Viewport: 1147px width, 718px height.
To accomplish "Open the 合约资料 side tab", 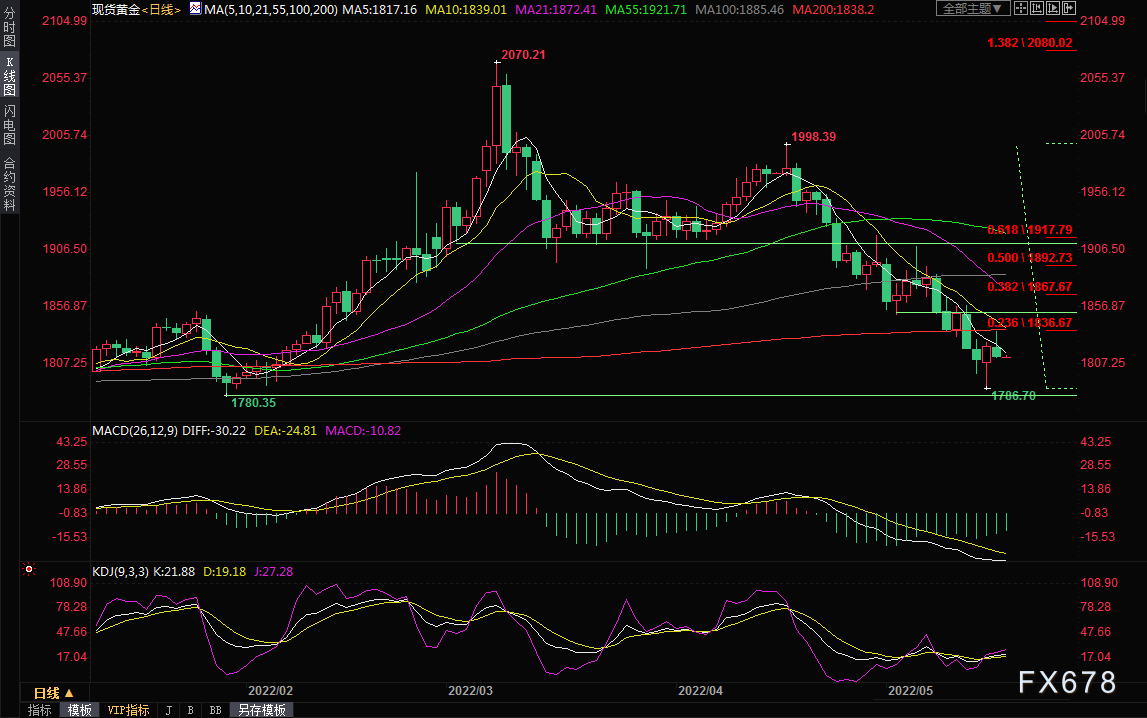I will tap(9, 183).
